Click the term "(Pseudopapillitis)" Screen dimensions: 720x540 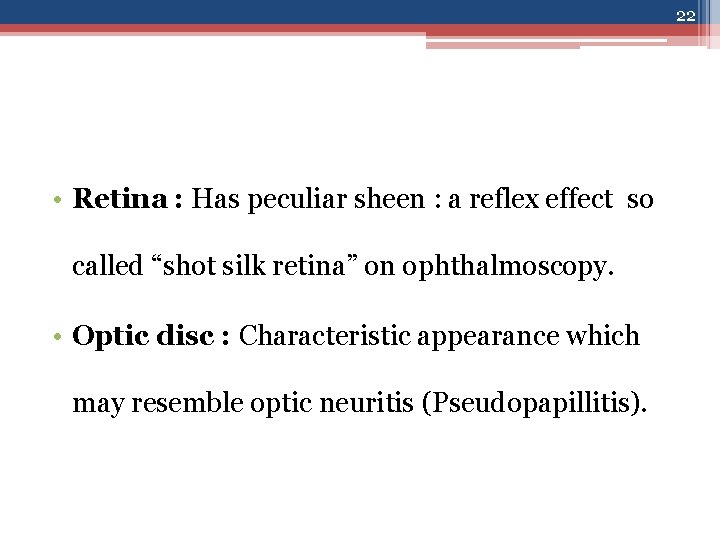(x=534, y=405)
